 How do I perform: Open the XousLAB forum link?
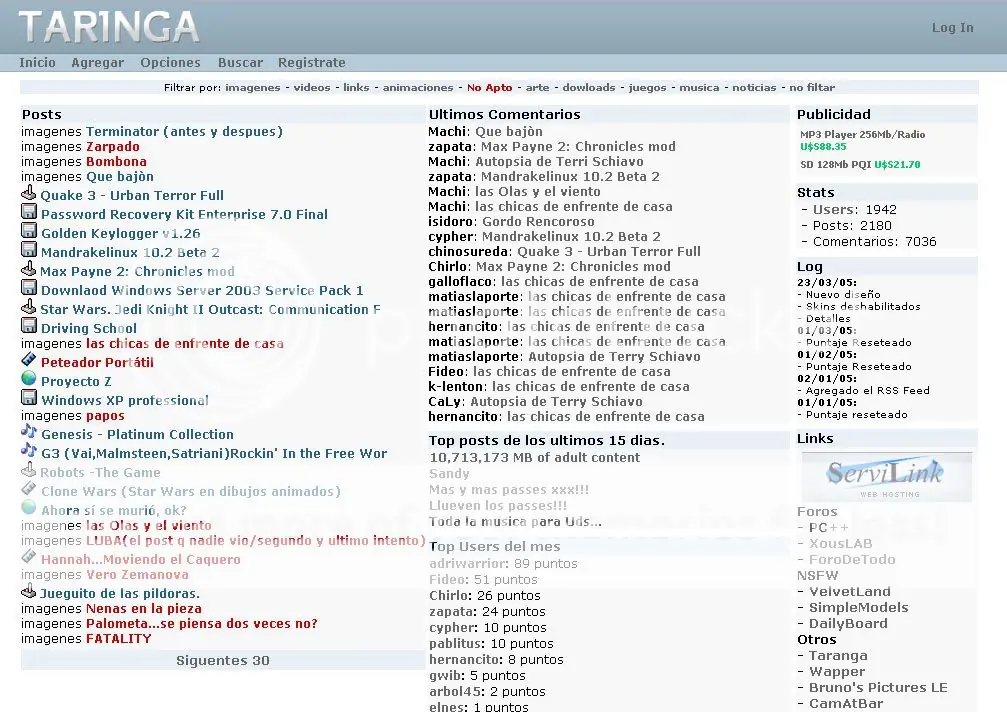840,543
